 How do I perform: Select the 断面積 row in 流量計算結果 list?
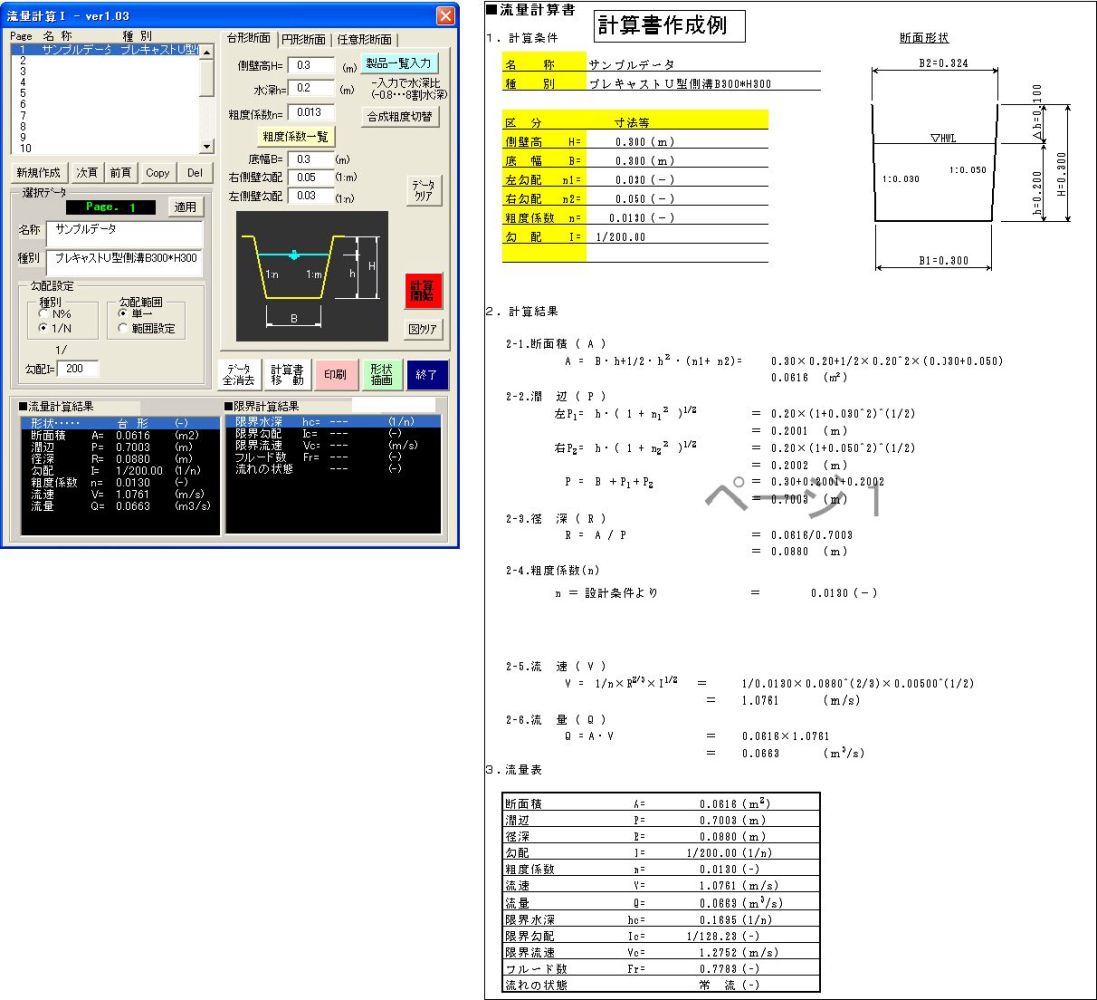click(x=120, y=435)
